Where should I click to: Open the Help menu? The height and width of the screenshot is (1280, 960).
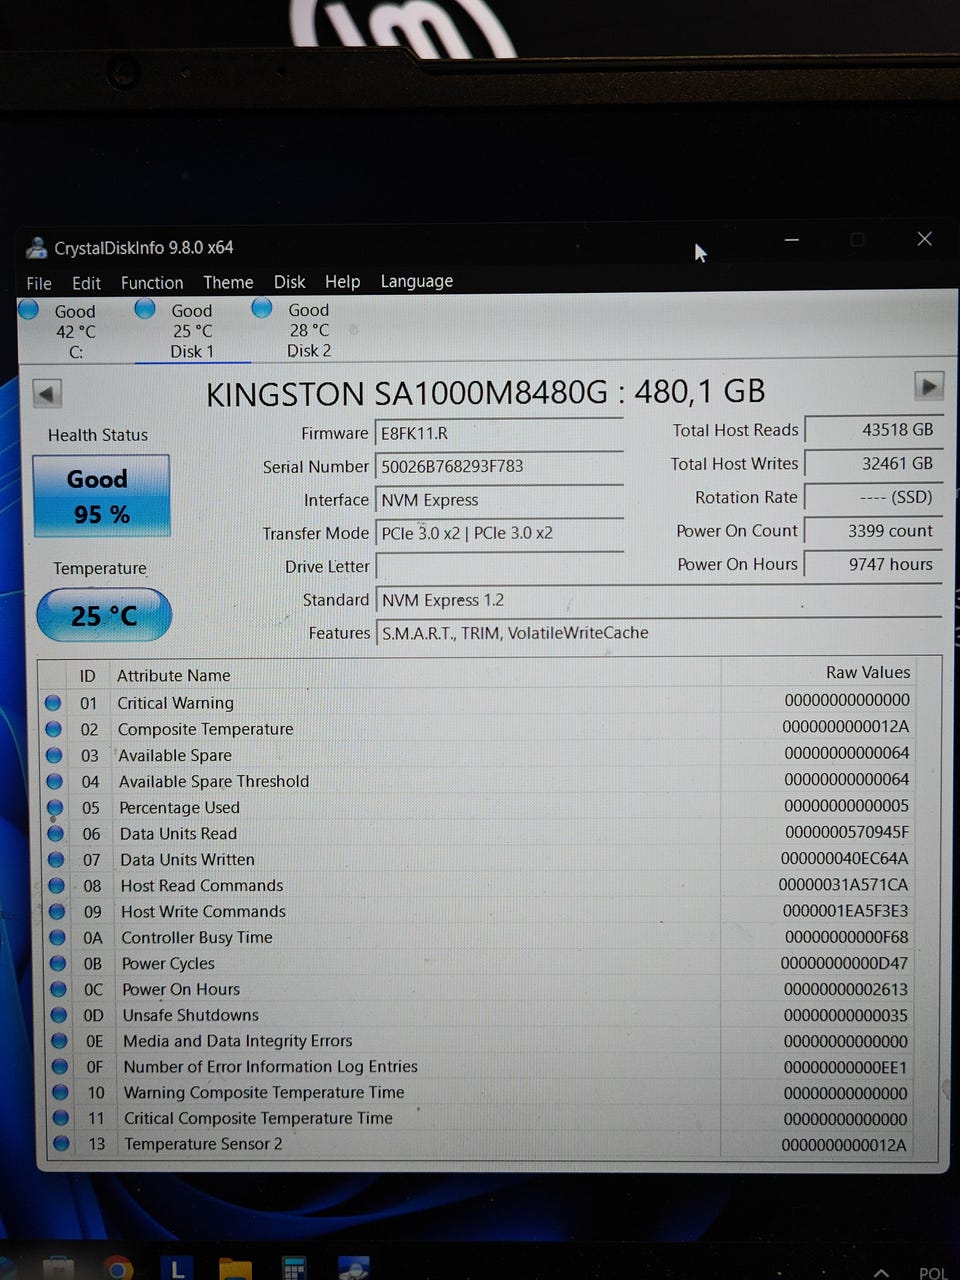click(342, 282)
